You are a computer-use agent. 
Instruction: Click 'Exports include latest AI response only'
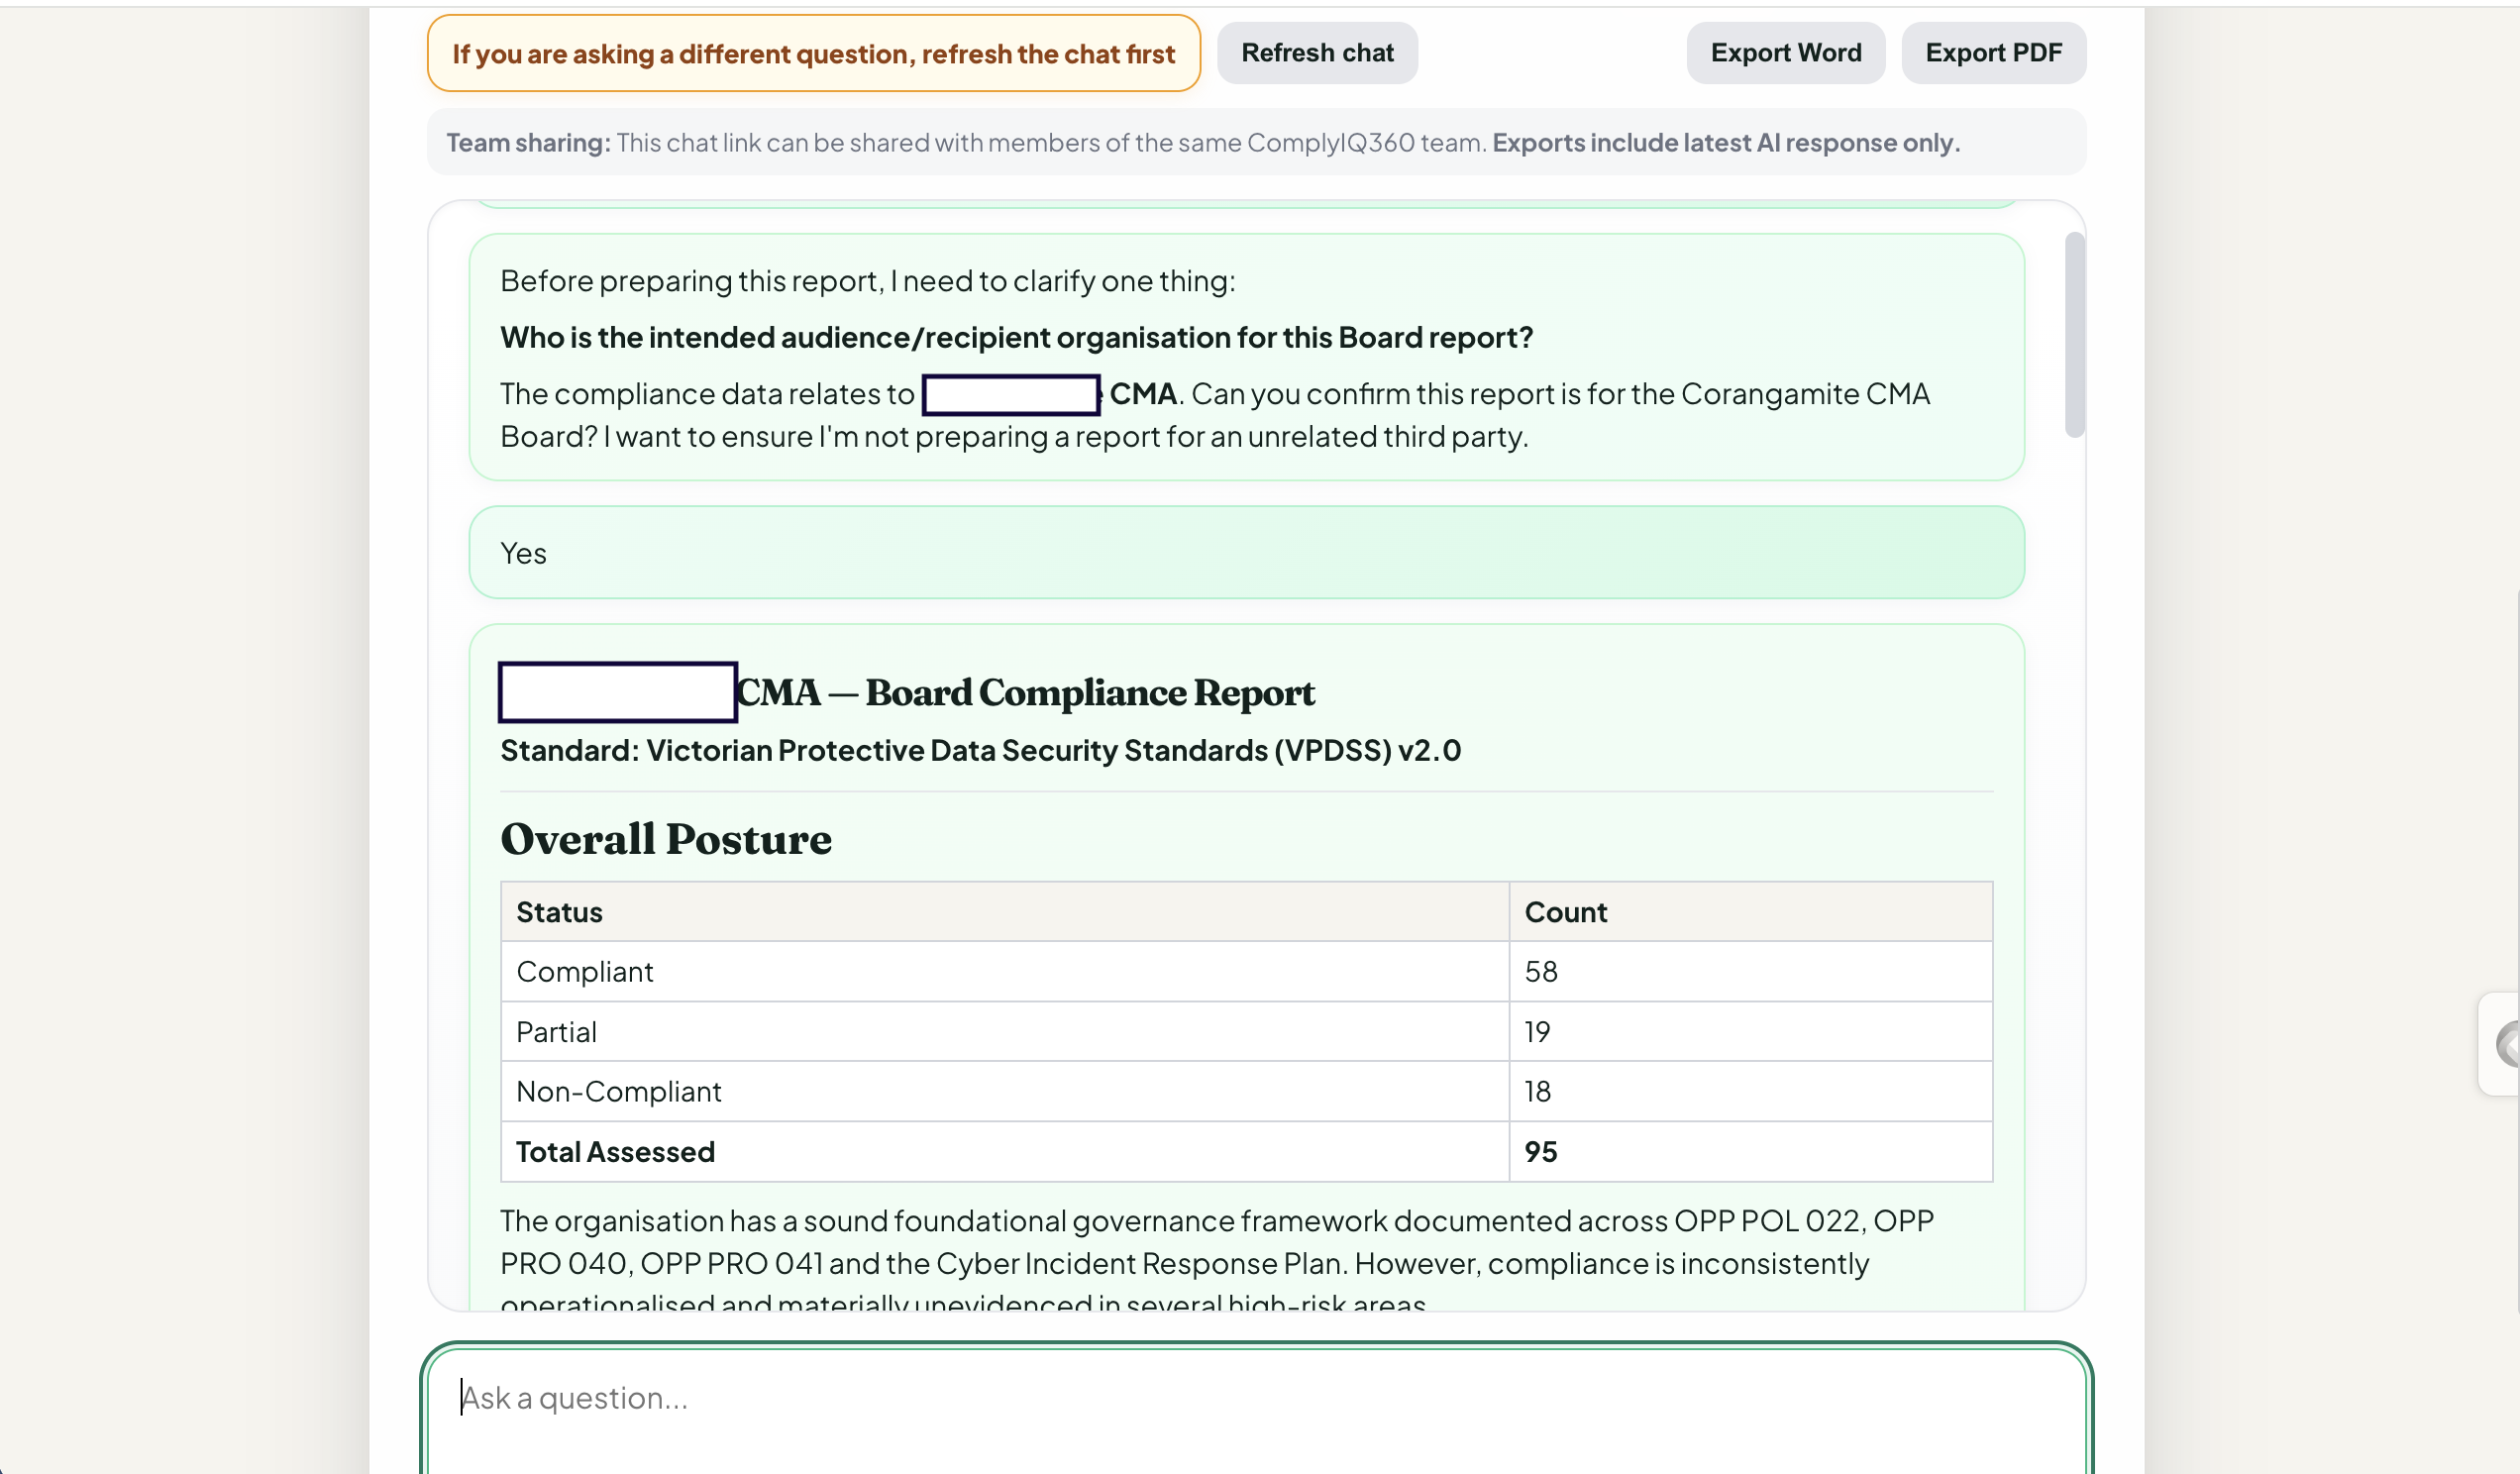1726,143
